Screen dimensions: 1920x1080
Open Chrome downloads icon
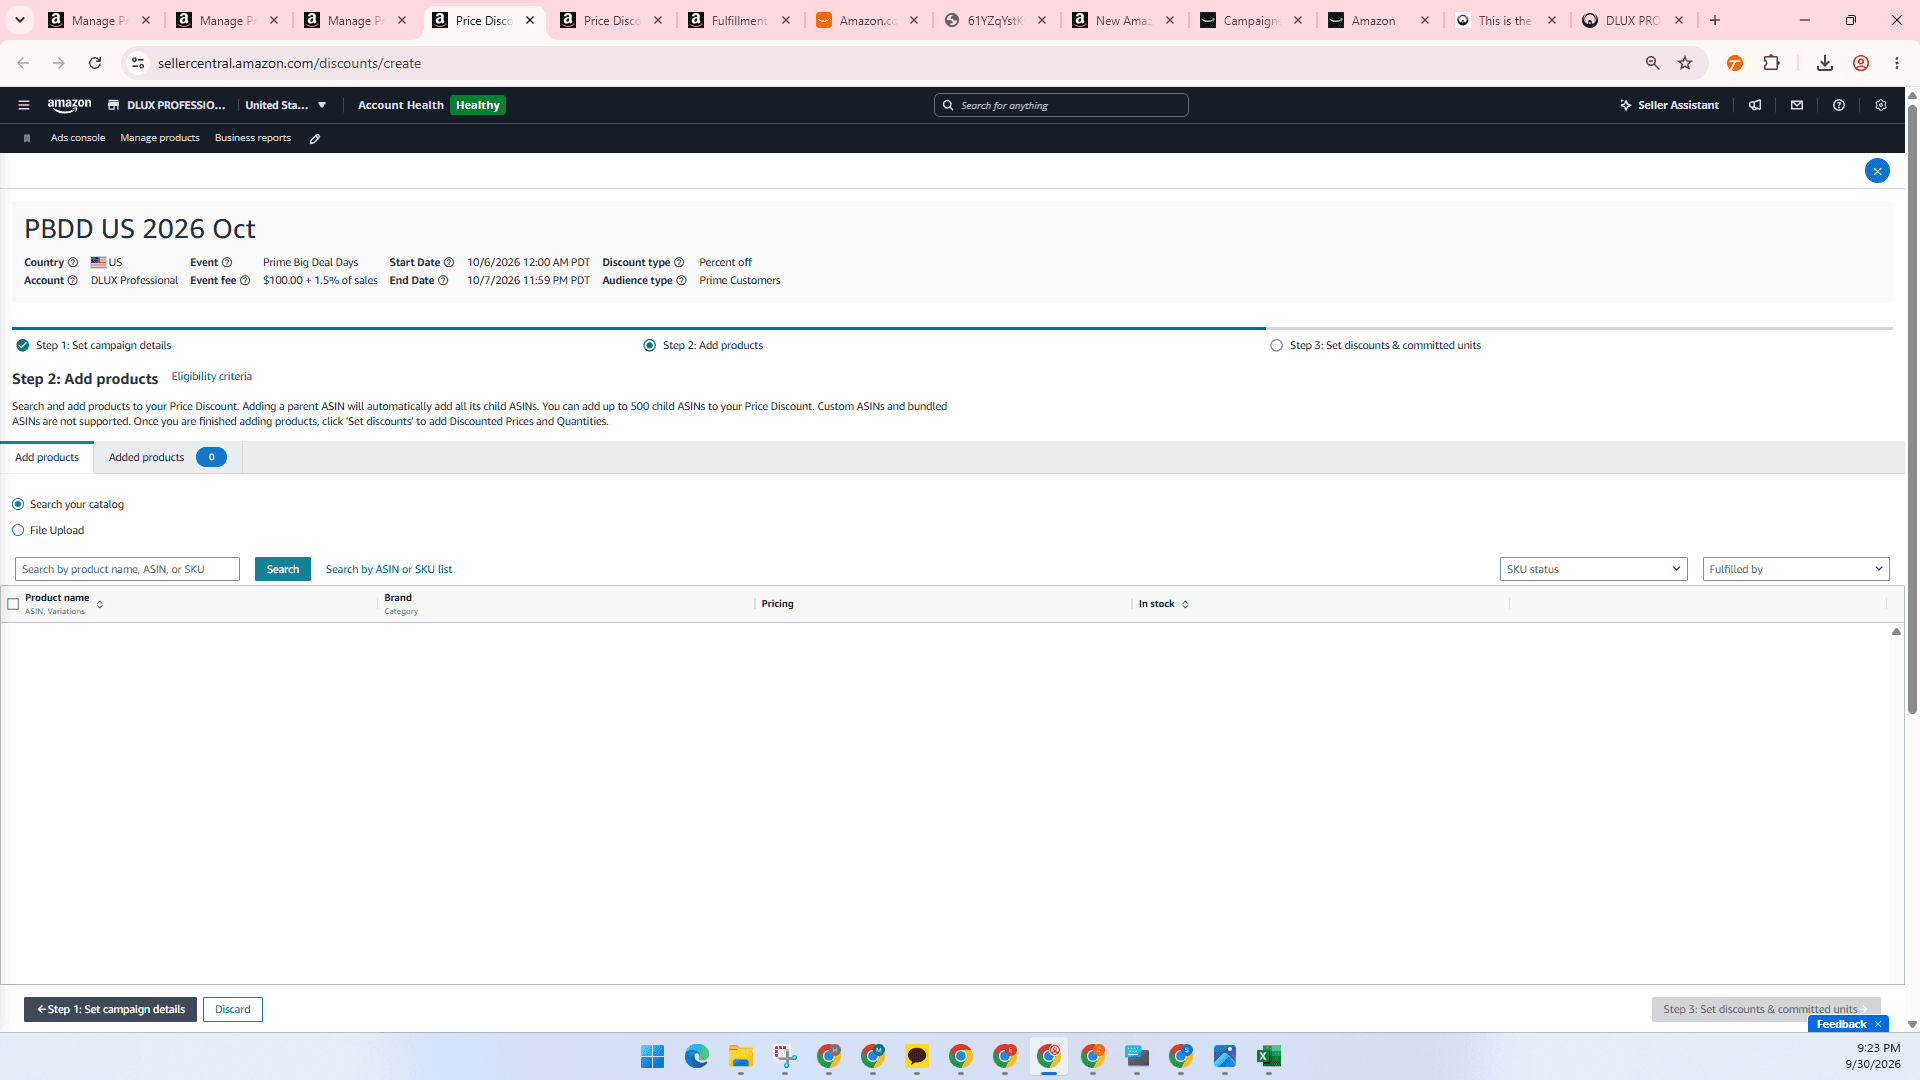pos(1825,63)
